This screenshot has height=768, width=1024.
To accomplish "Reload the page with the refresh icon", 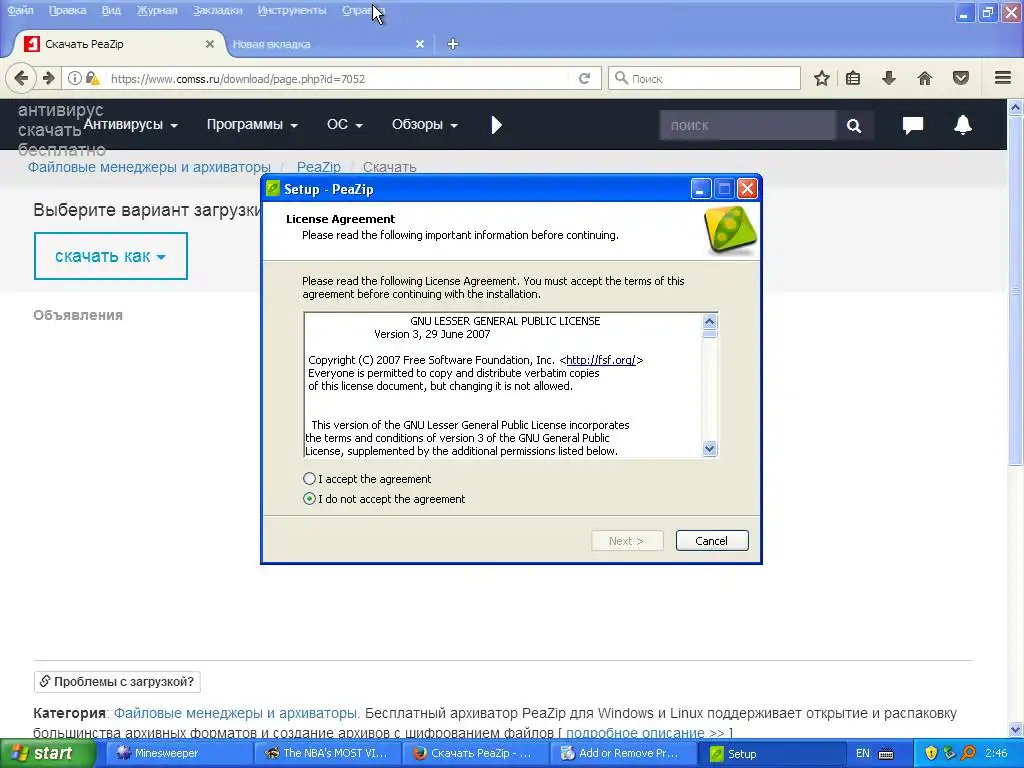I will pos(584,78).
